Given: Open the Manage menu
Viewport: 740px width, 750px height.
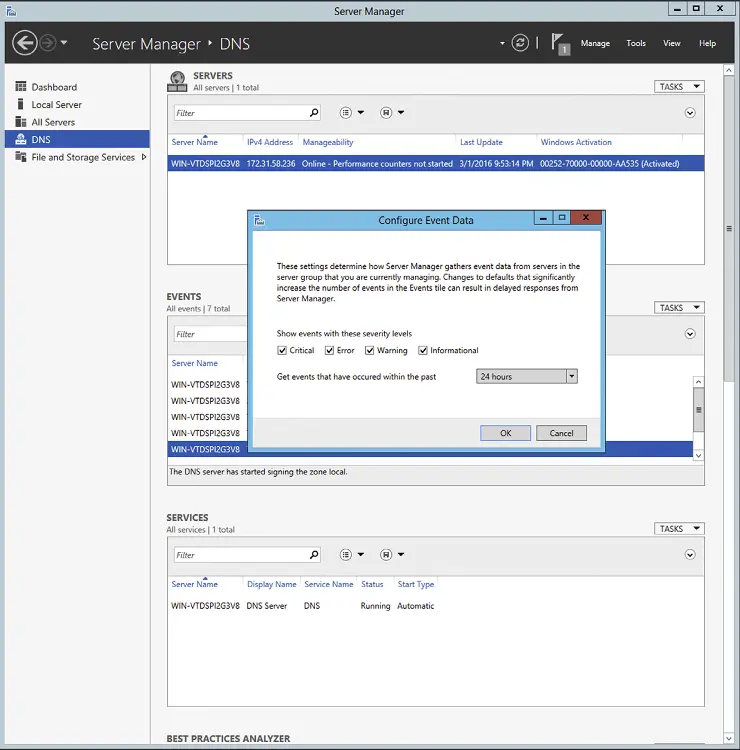Looking at the screenshot, I should coord(595,43).
